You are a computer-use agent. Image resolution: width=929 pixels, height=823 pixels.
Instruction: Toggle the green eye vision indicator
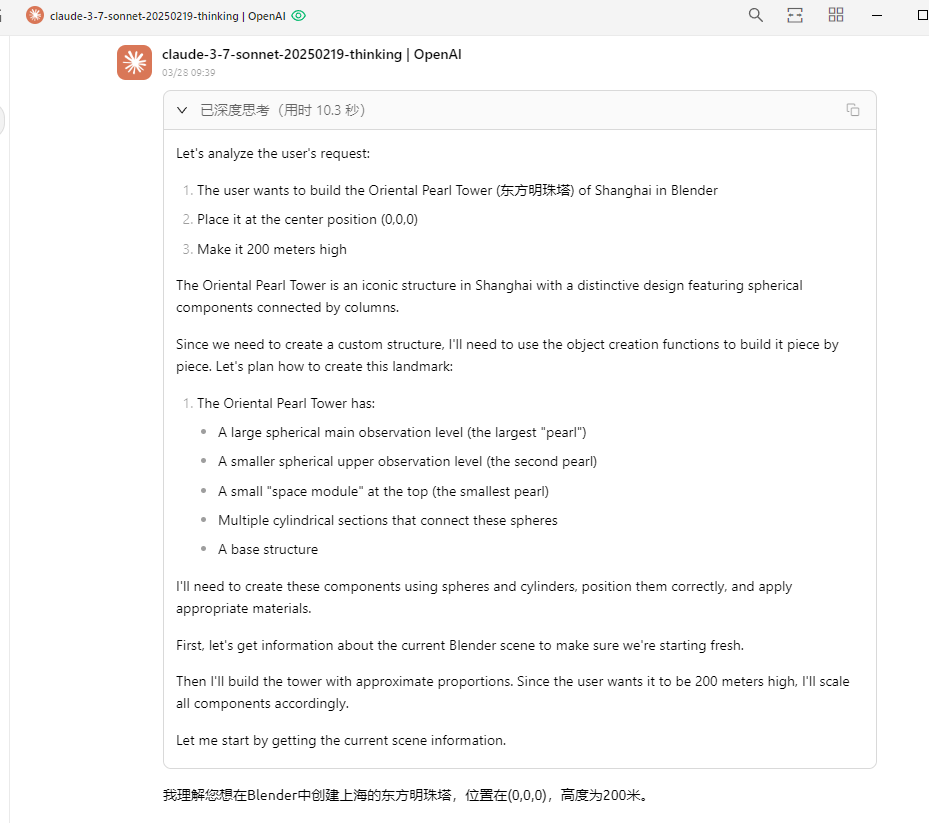pyautogui.click(x=299, y=16)
